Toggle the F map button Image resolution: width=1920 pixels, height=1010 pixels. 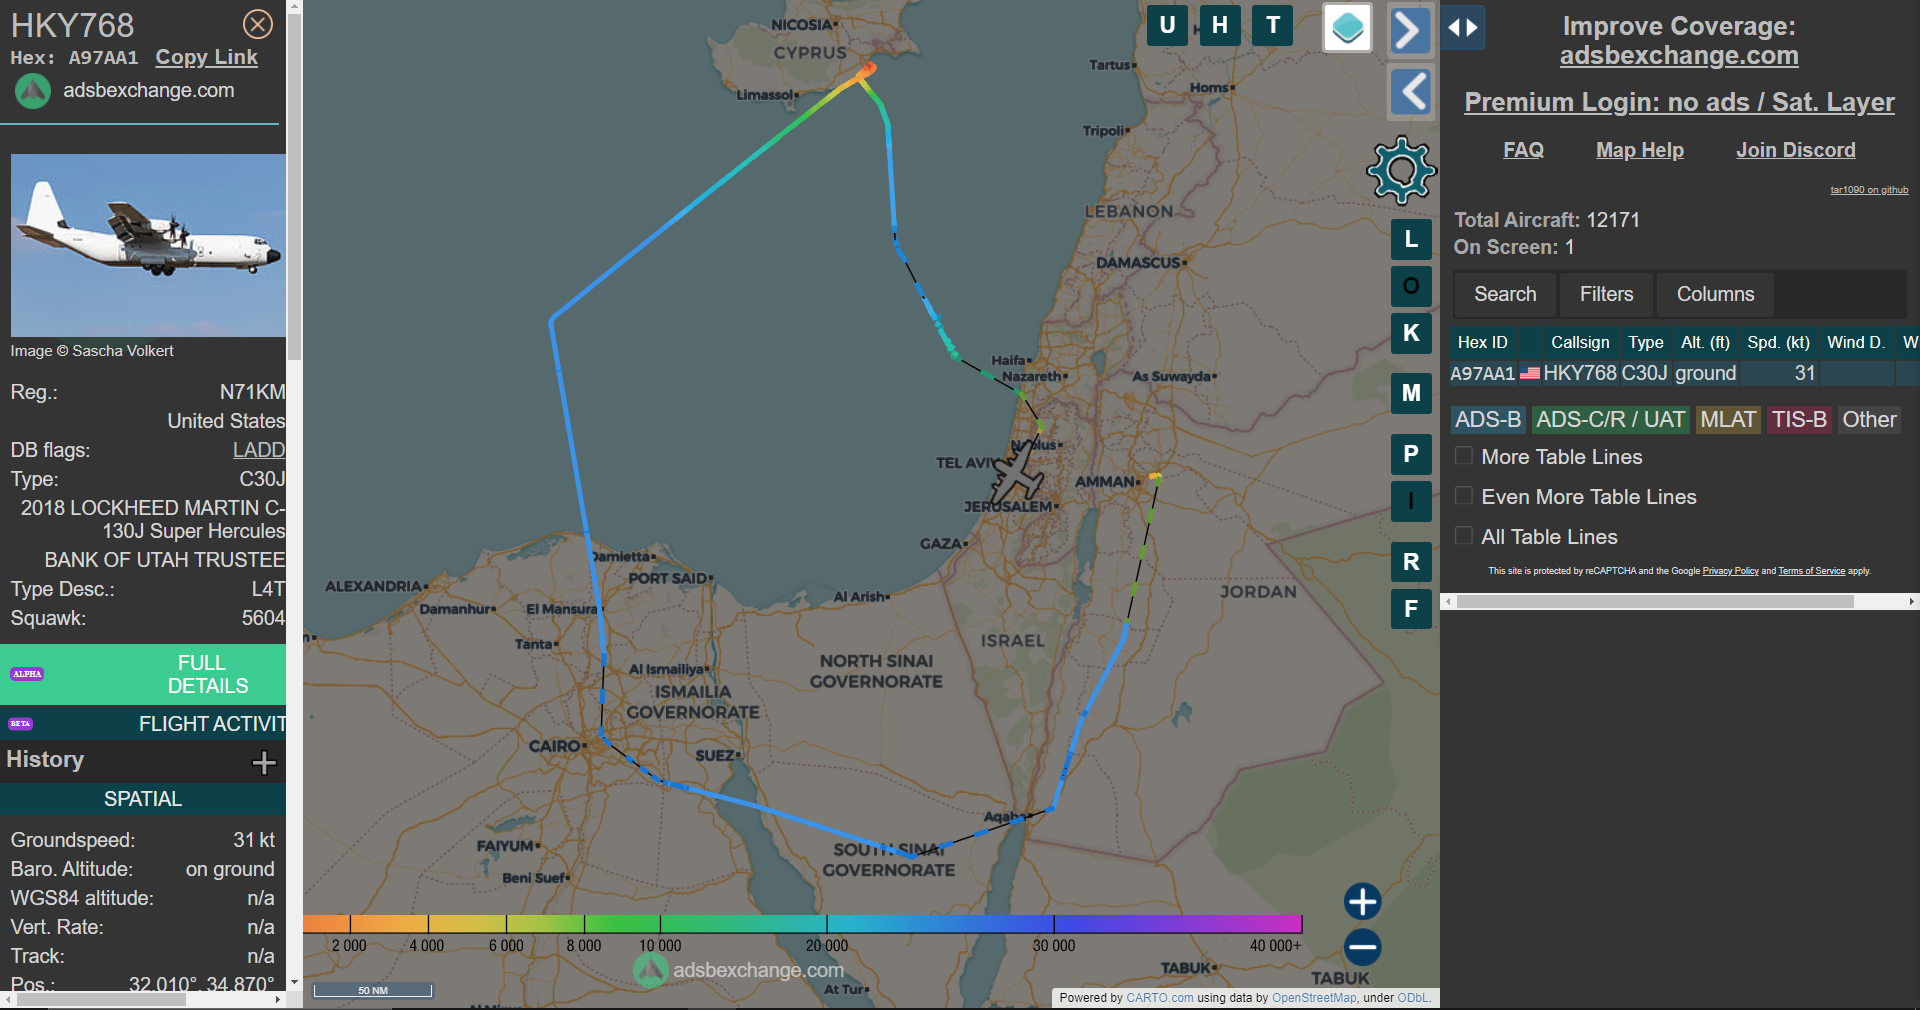click(1411, 609)
